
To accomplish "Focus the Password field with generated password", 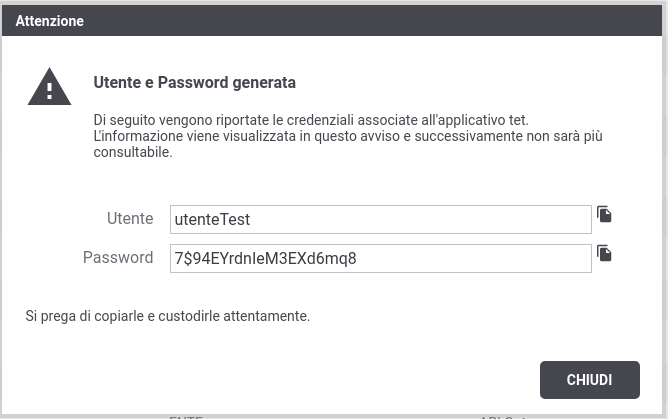I will (x=380, y=258).
